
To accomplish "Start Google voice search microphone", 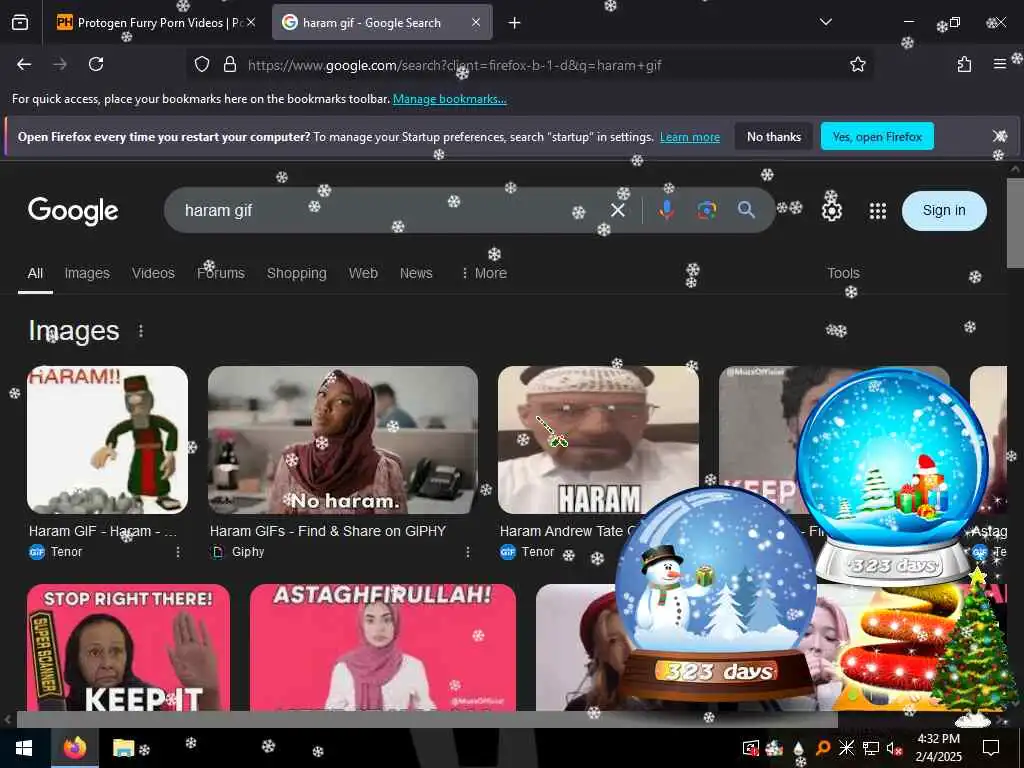I will [666, 210].
